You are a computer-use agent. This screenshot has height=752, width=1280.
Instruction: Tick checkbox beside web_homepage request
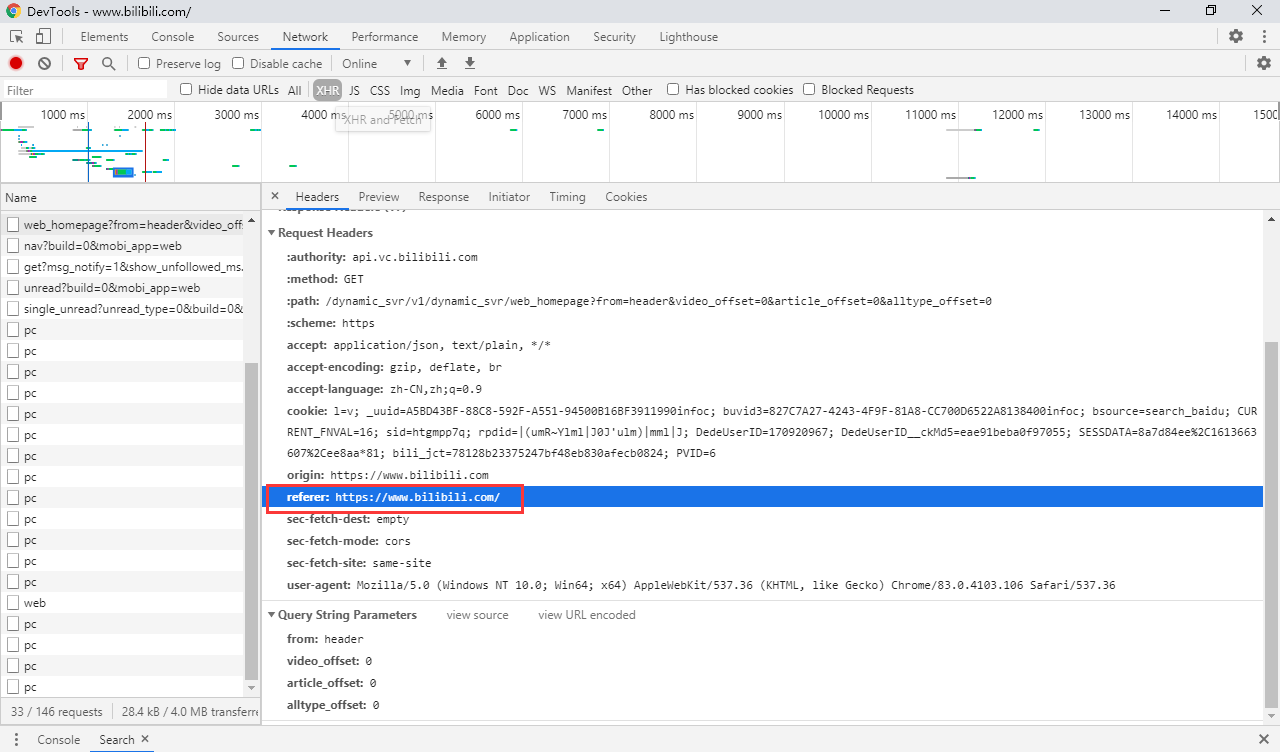13,225
